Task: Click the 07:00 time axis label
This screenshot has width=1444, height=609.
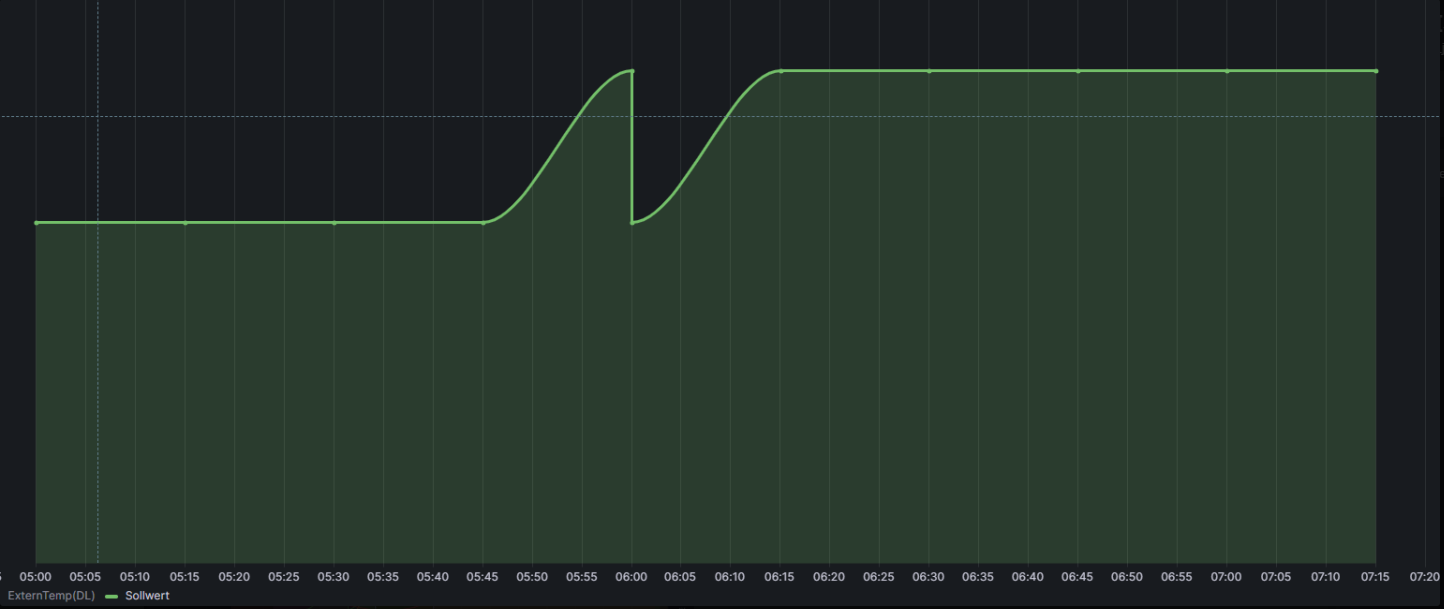Action: coord(1227,577)
